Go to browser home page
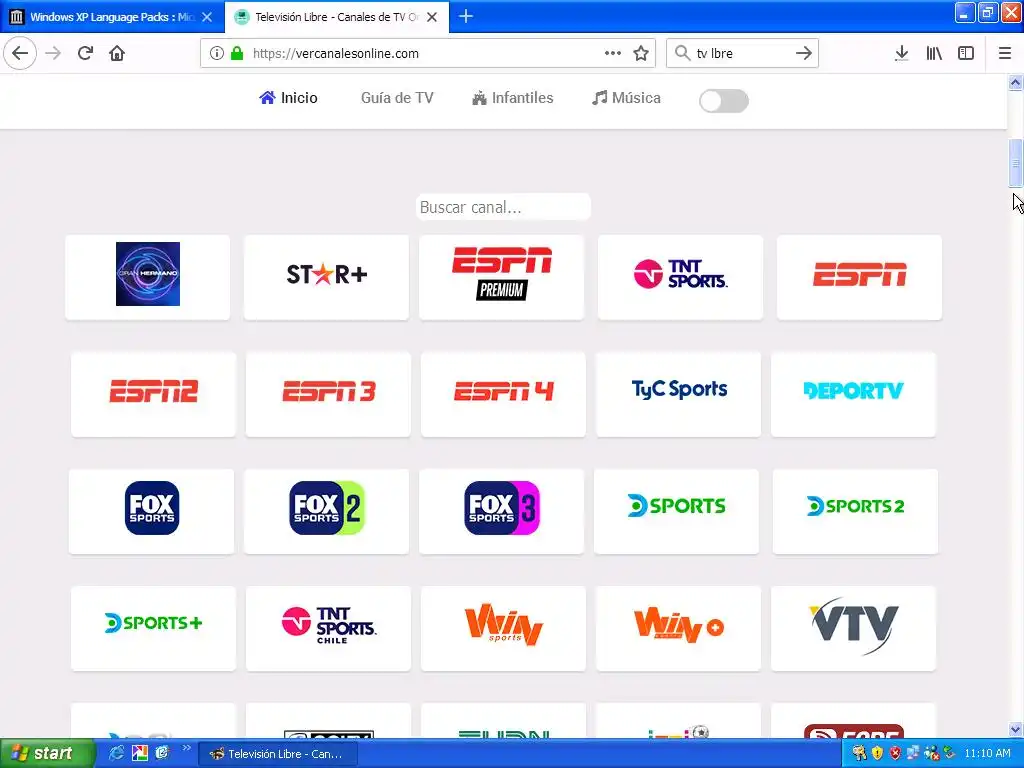 click(x=117, y=53)
